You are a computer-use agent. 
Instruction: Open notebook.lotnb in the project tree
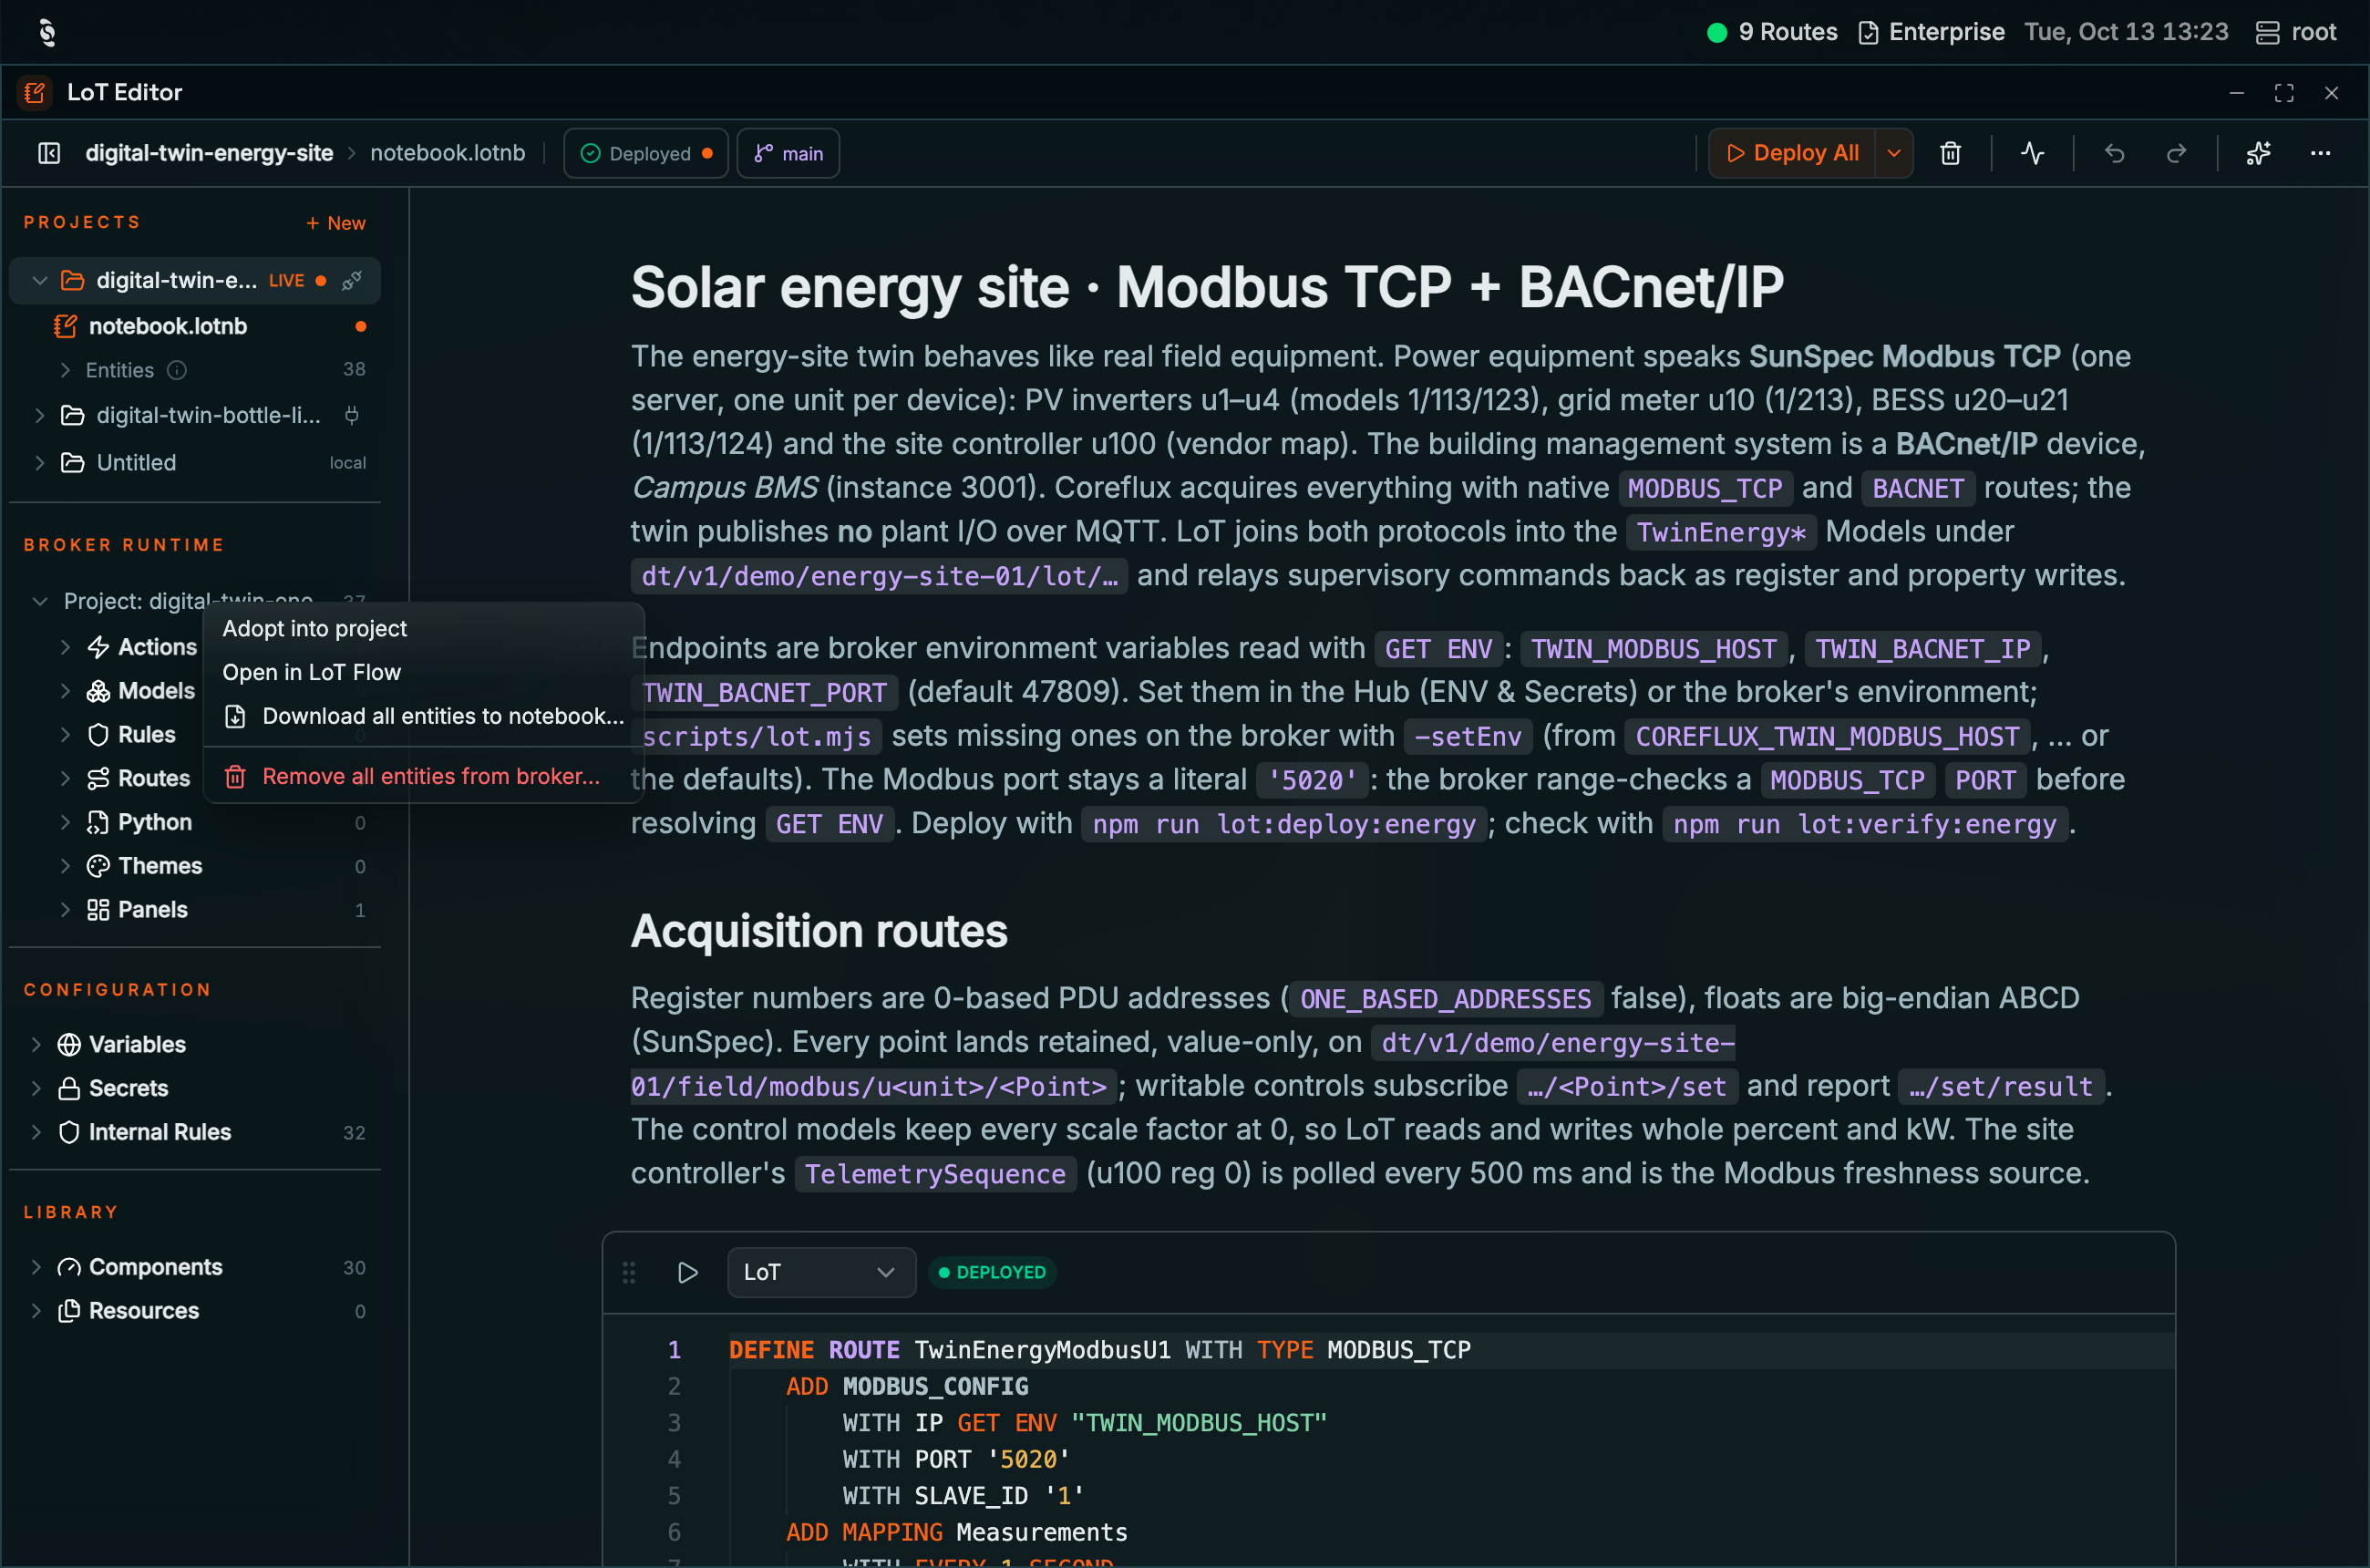coord(195,326)
